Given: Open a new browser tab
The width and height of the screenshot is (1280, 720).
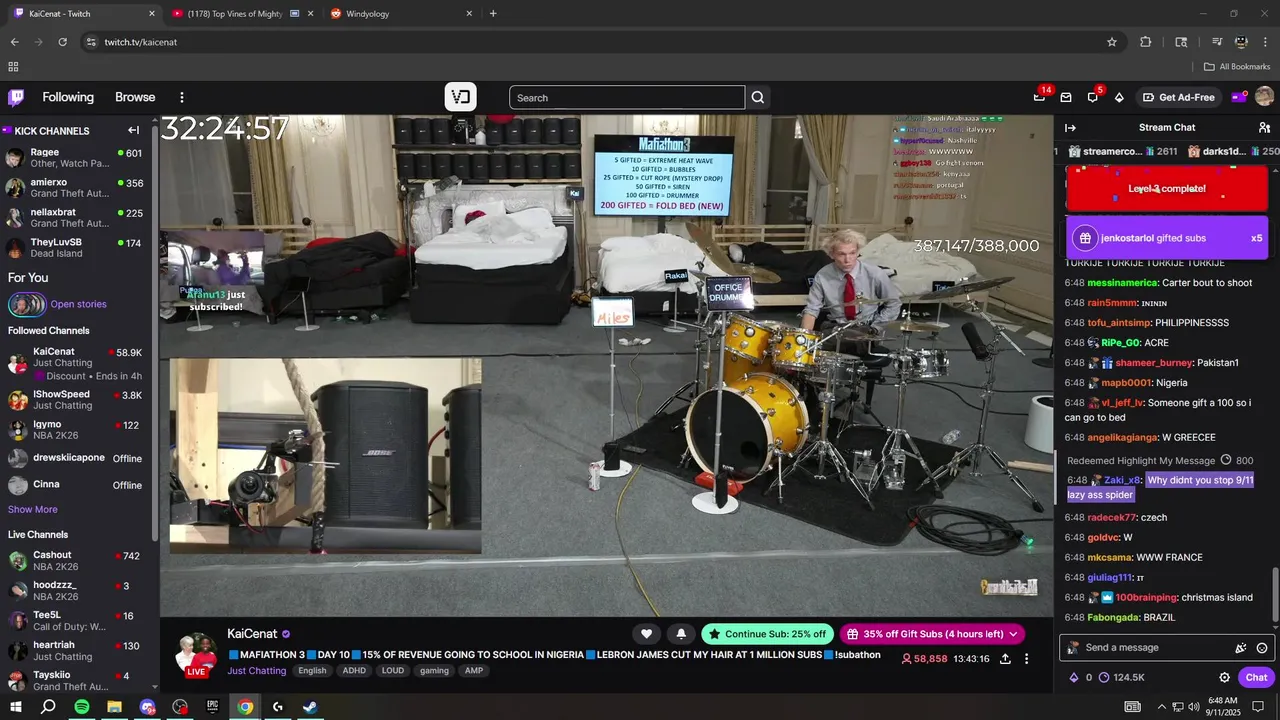Looking at the screenshot, I should click(493, 14).
